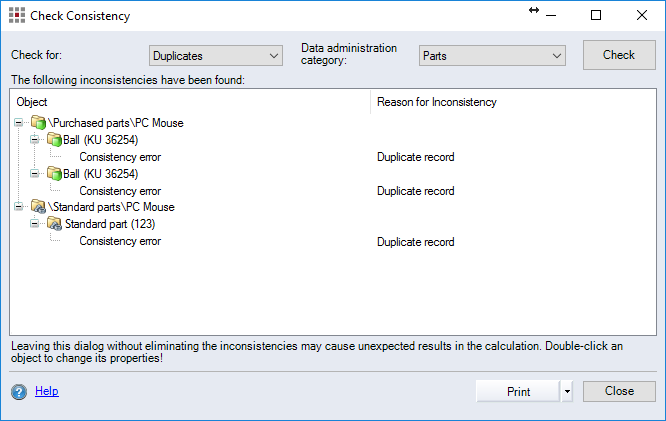Viewport: 666px width, 421px height.
Task: Collapse the \Purchased parts\PC Mouse tree node
Action: (x=19, y=123)
